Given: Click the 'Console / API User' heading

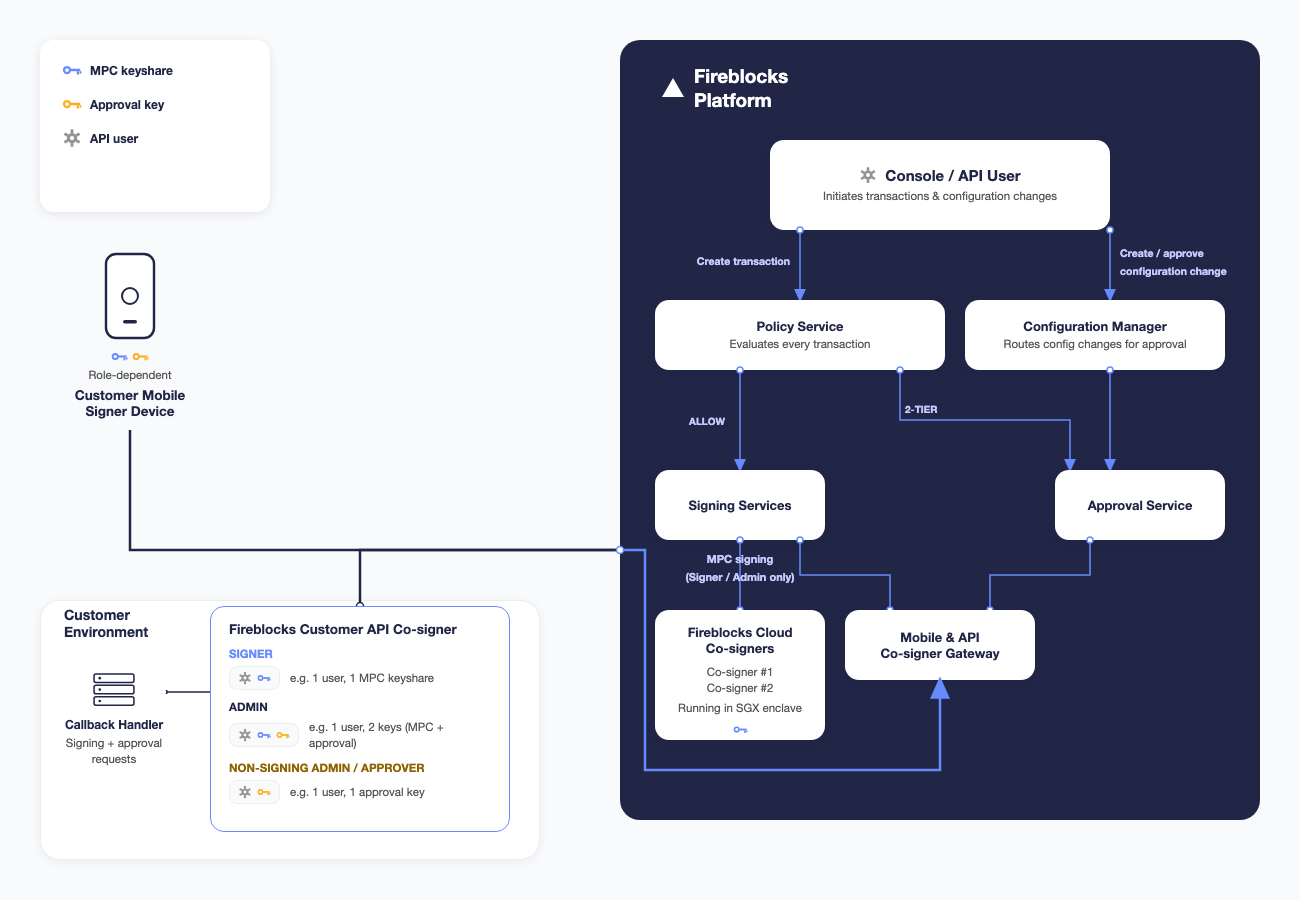Looking at the screenshot, I should [953, 175].
